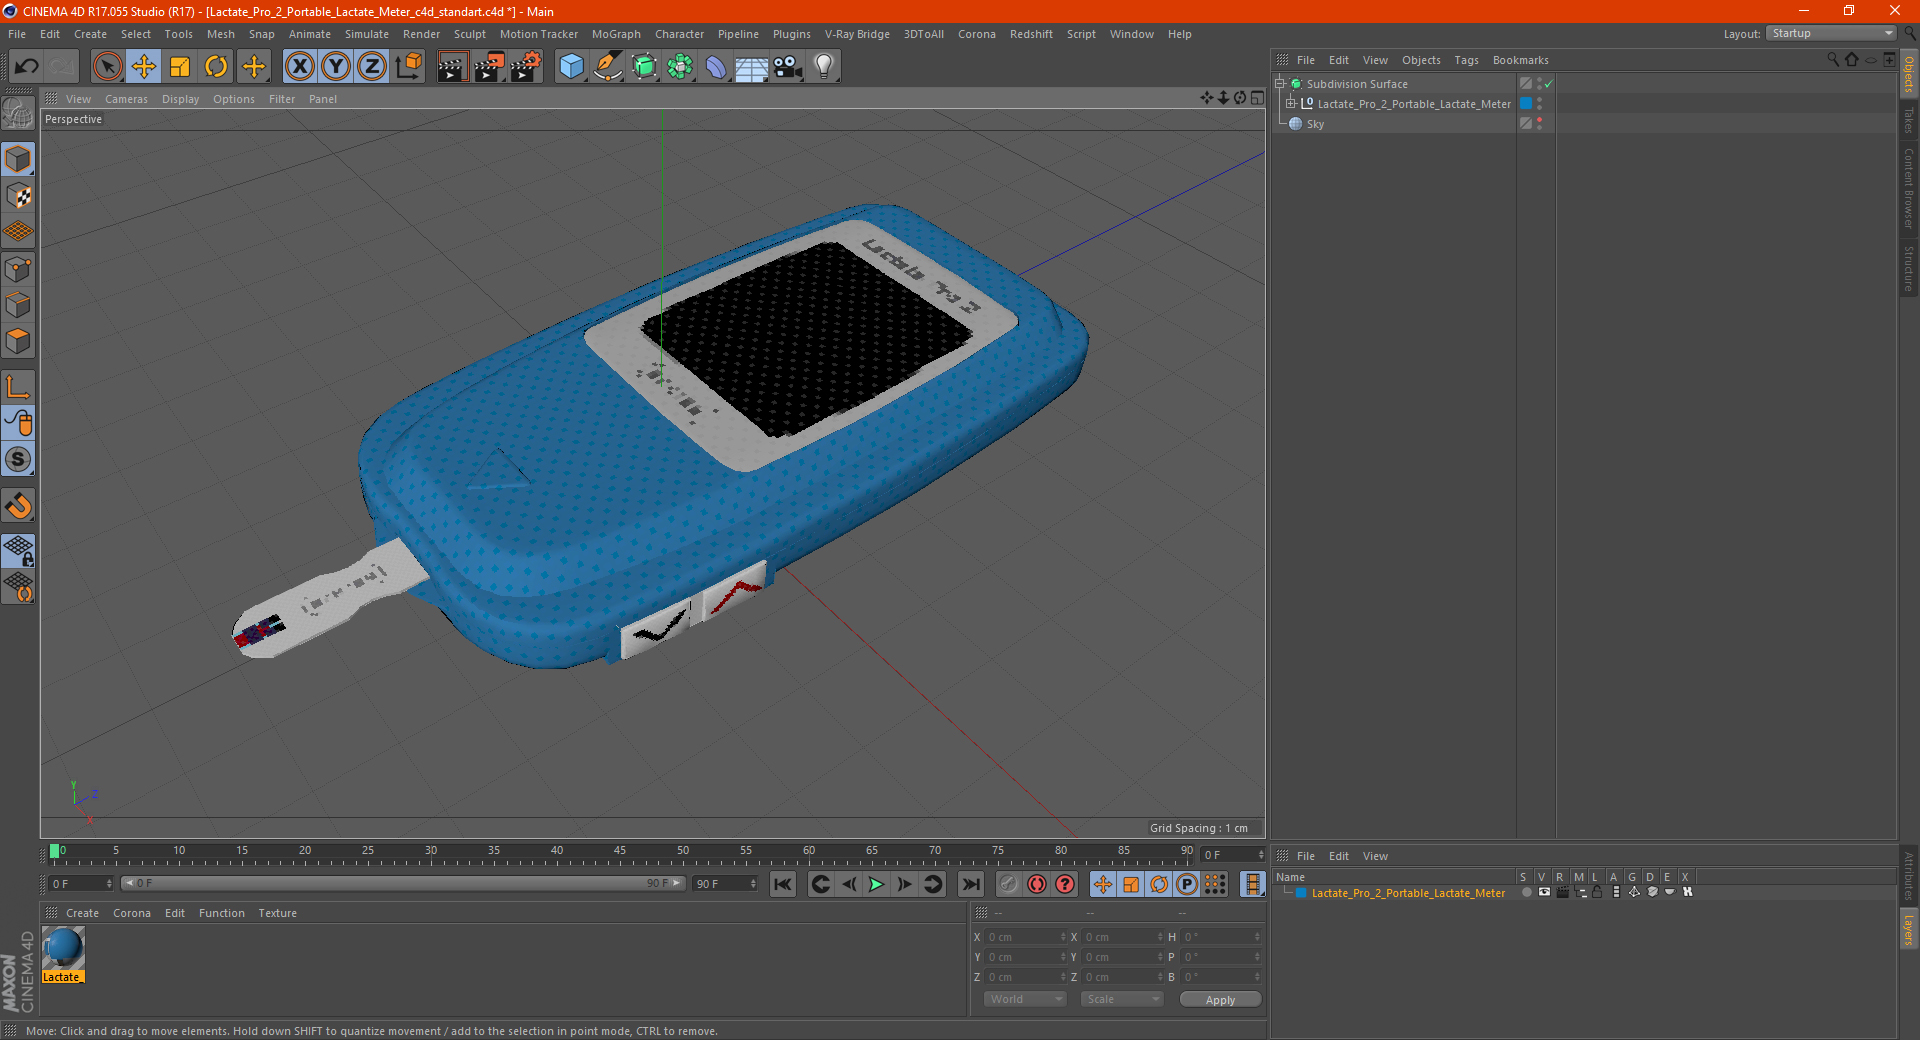Play the animation forward

[876, 884]
